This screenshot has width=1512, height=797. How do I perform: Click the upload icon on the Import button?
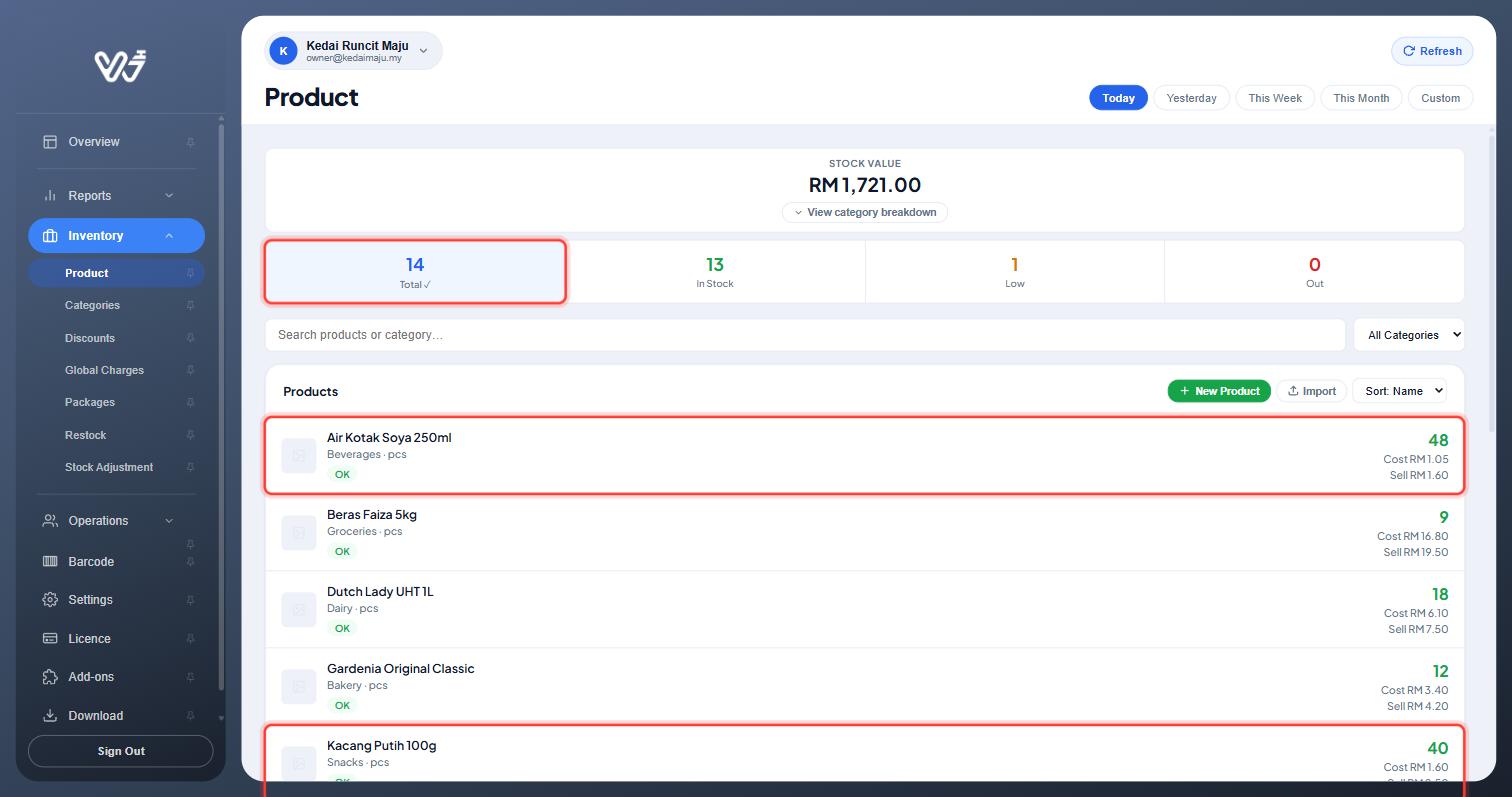(1293, 391)
